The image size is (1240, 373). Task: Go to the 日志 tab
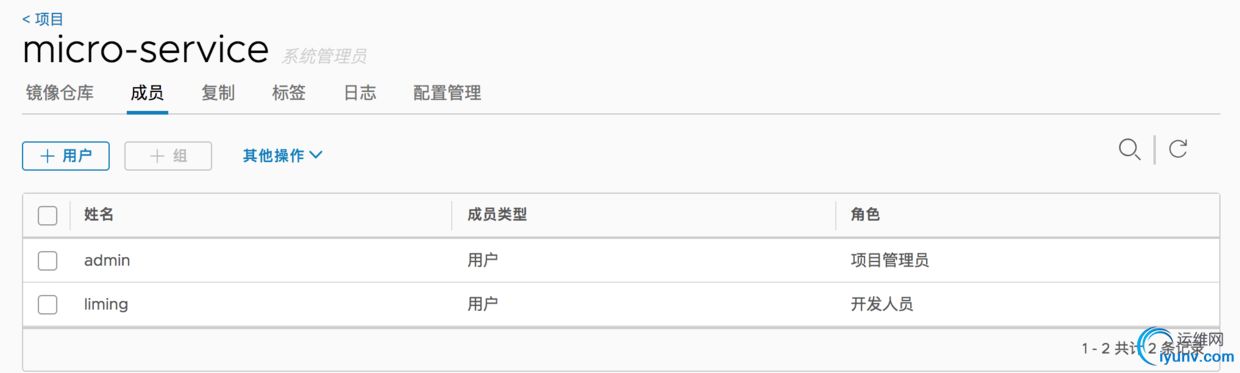[x=360, y=93]
